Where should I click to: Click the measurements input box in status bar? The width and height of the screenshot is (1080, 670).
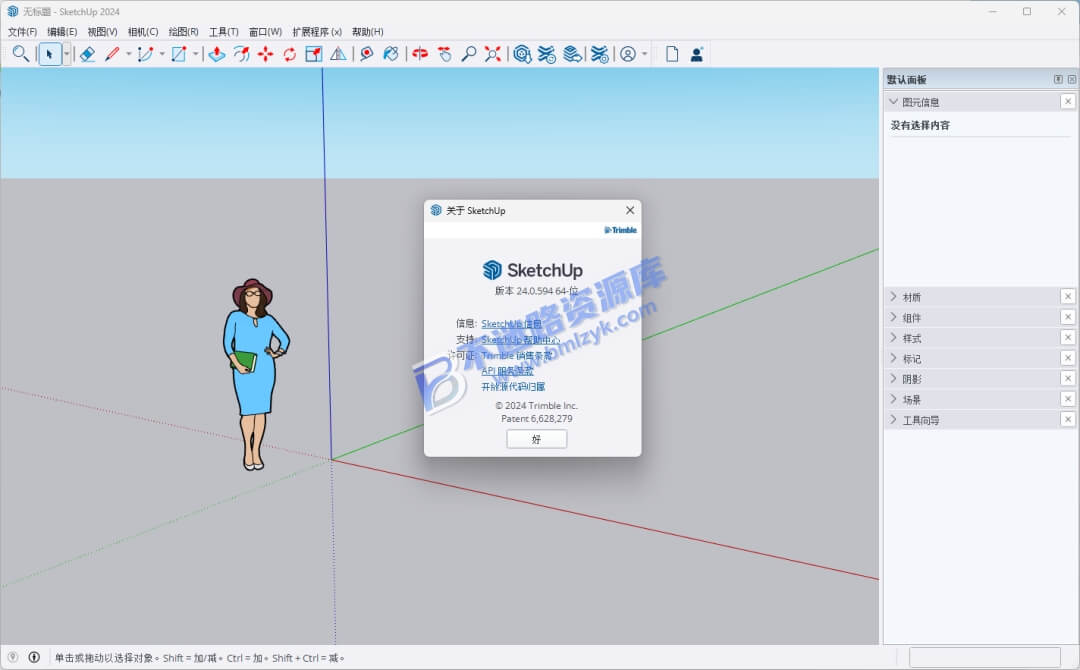(984, 657)
